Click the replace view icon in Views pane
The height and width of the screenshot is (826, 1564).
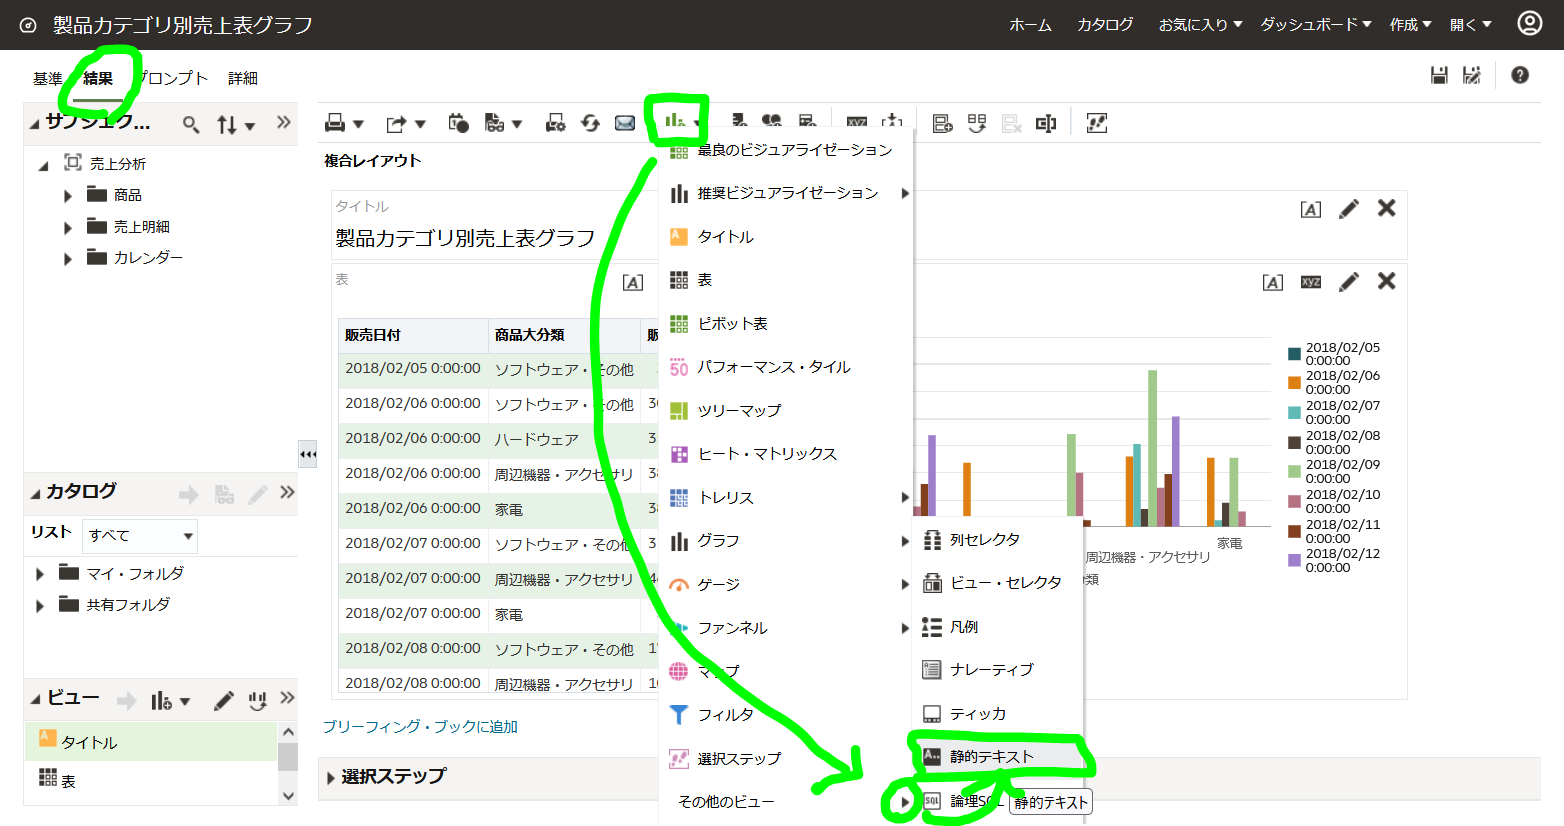pyautogui.click(x=258, y=701)
